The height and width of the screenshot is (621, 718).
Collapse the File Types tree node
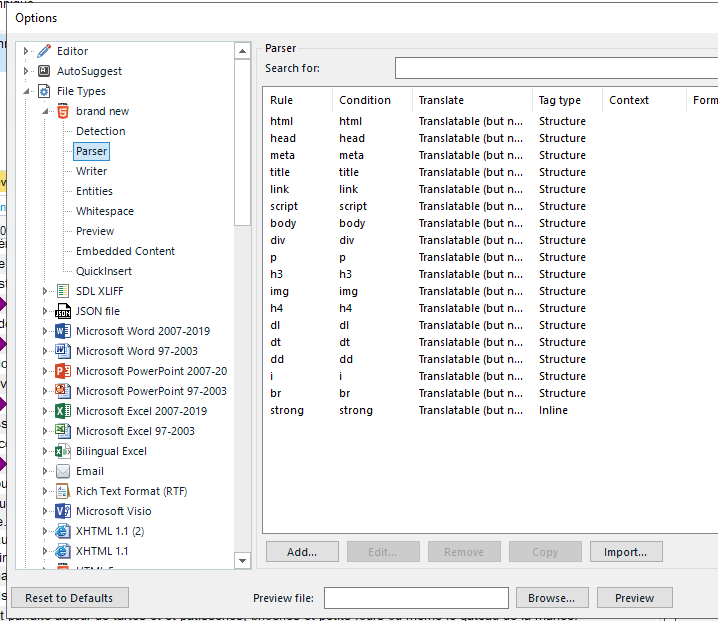click(x=26, y=91)
